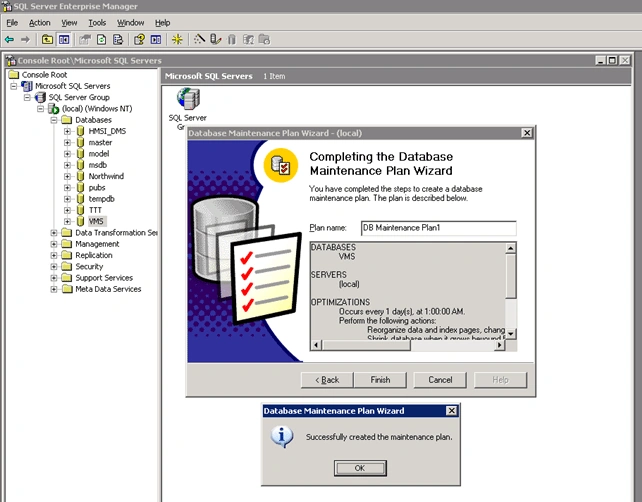Click the greyed New Job folder icon

(264, 40)
